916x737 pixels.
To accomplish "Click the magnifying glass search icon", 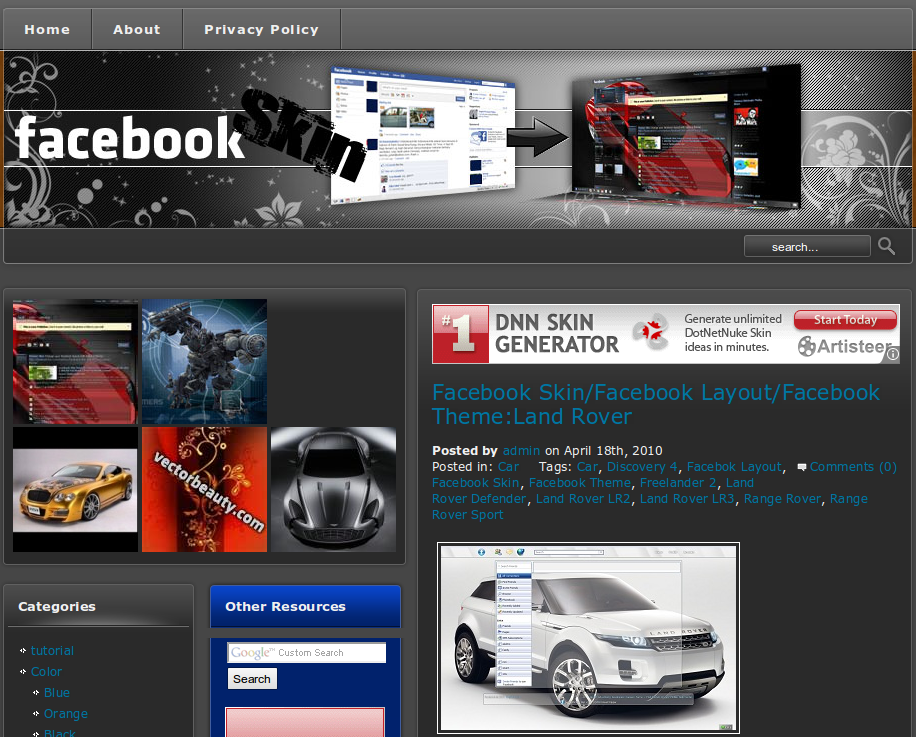I will (886, 246).
